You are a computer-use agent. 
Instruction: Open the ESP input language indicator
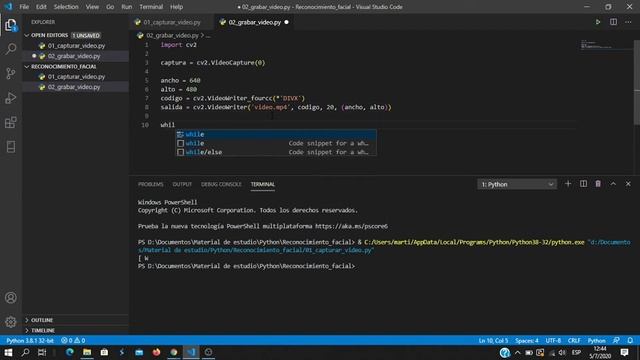click(576, 352)
